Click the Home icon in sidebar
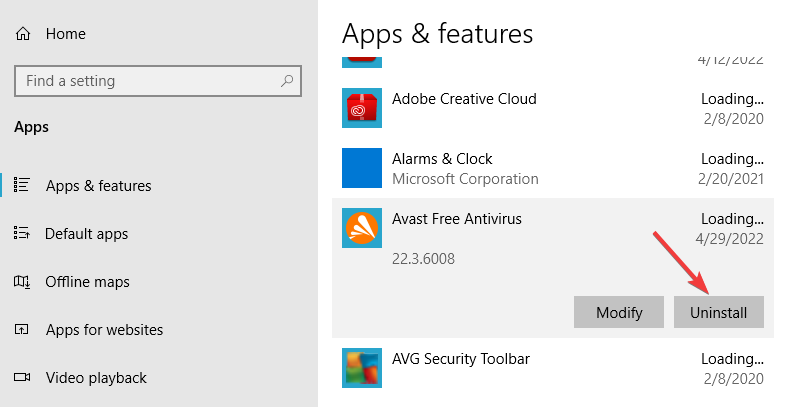The width and height of the screenshot is (793, 407). (23, 34)
